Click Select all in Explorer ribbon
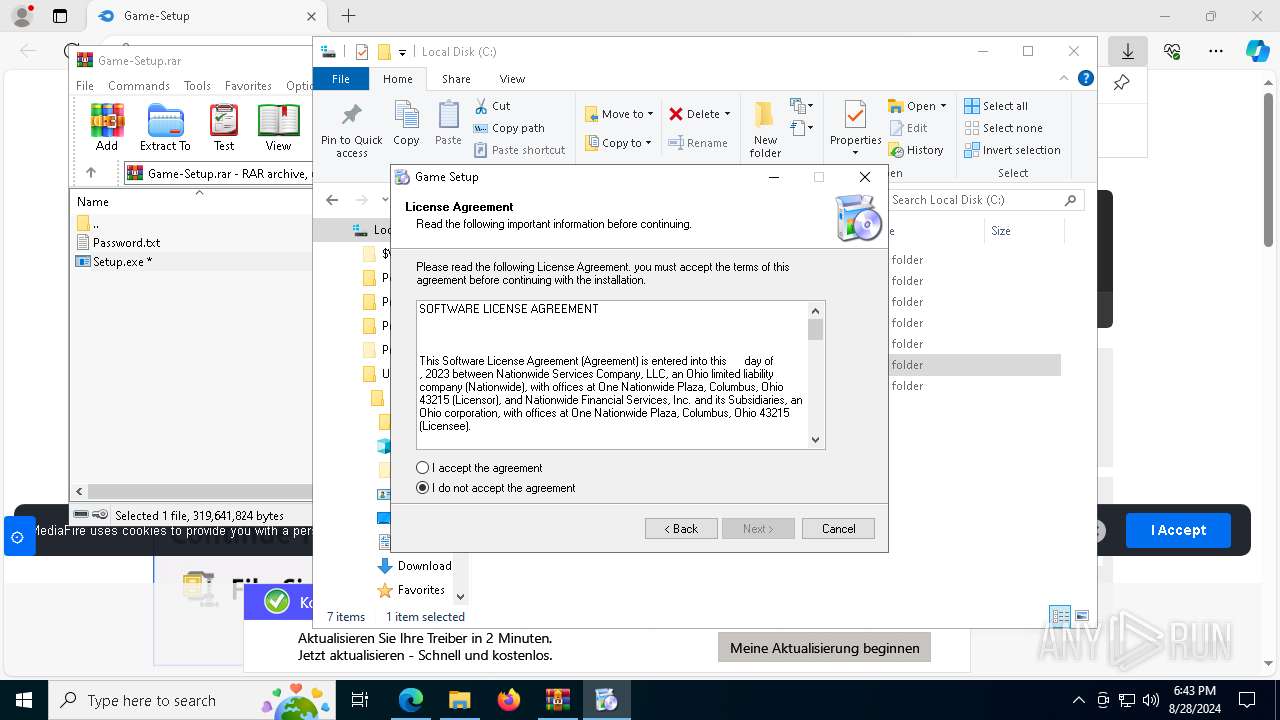 pos(996,106)
